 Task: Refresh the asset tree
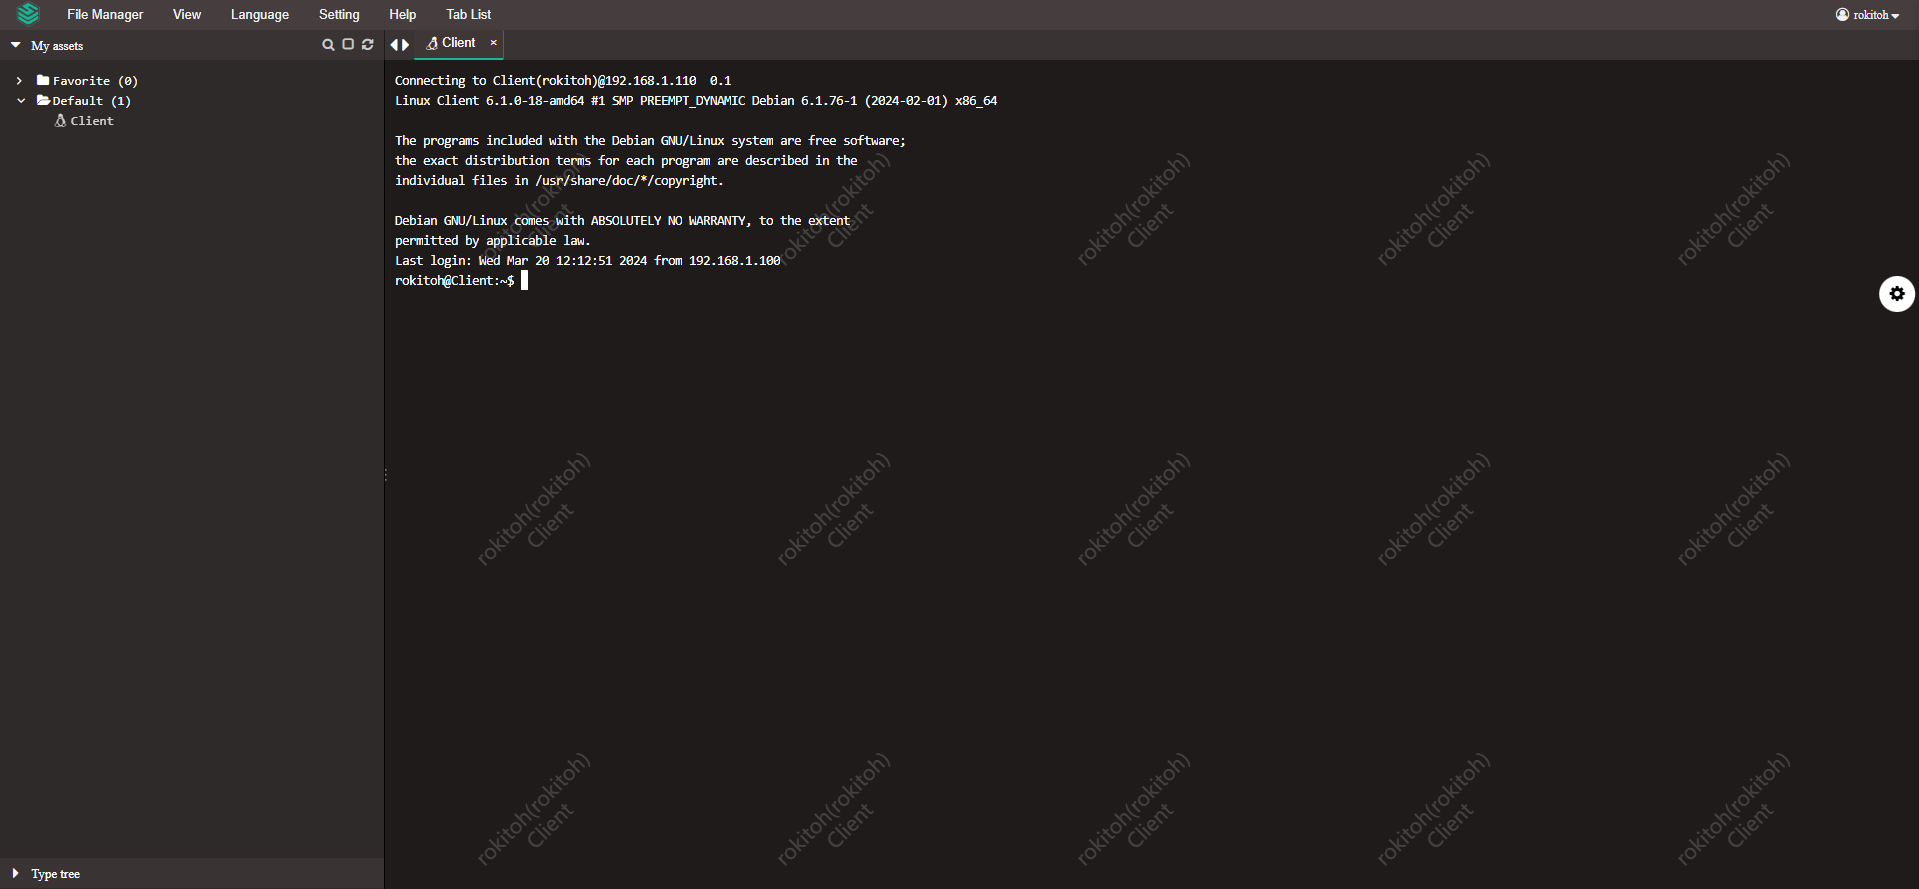tap(368, 45)
